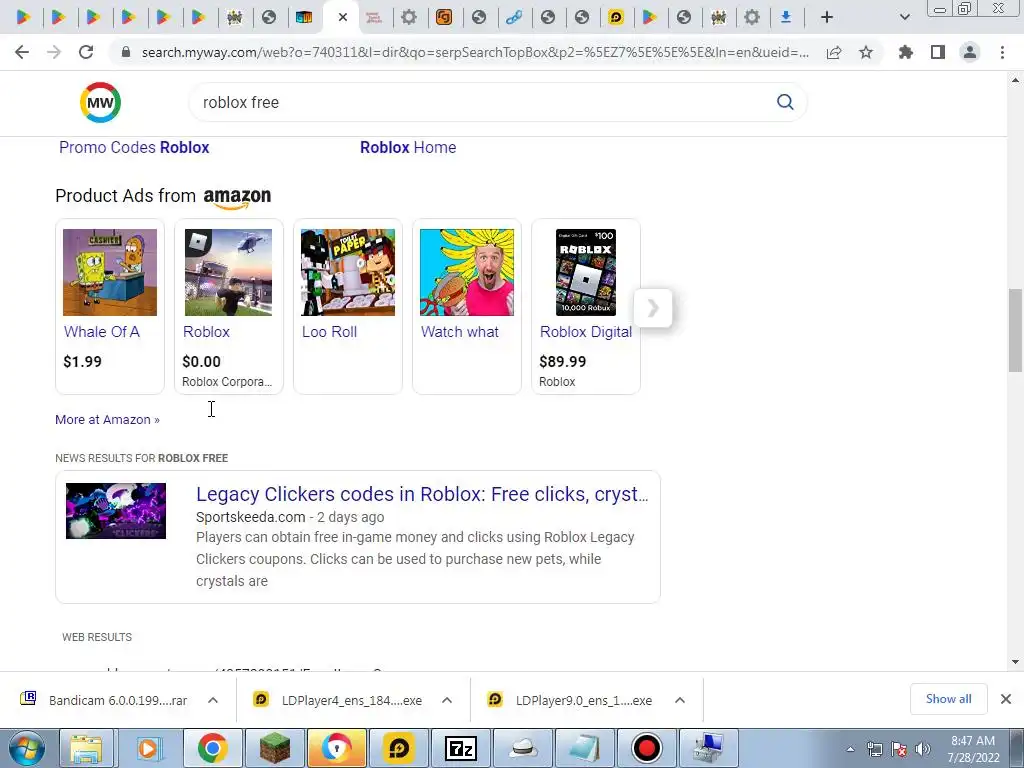Open volume control in system tray

point(923,749)
